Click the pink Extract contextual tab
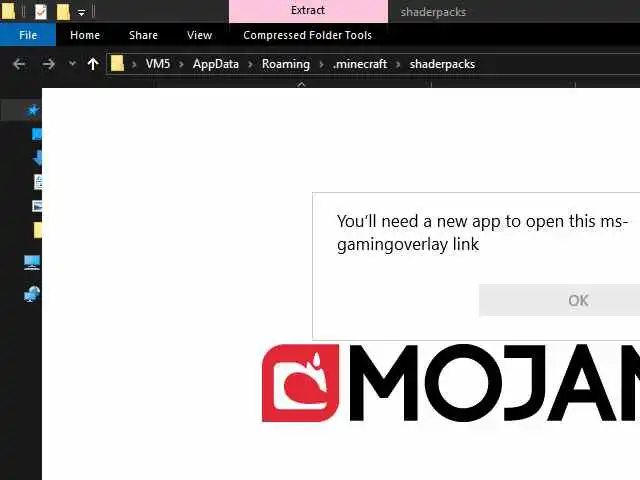The height and width of the screenshot is (480, 640). point(308,11)
